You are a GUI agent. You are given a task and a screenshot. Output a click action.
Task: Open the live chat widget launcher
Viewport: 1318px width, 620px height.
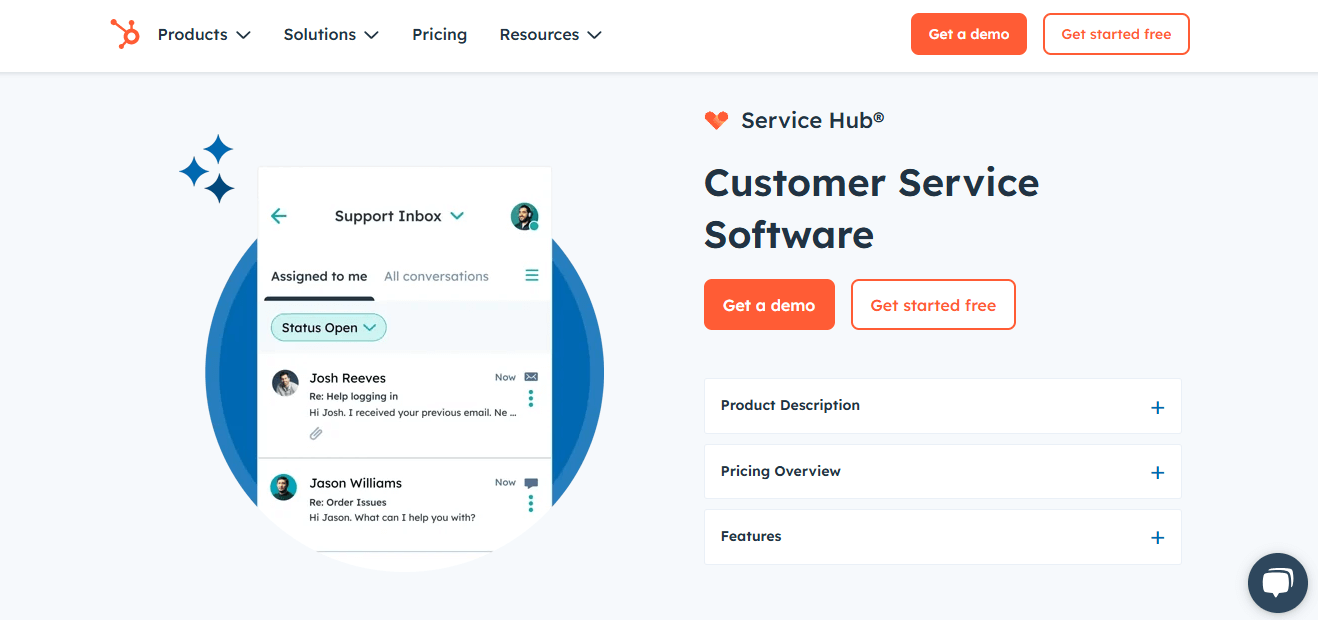[1277, 582]
